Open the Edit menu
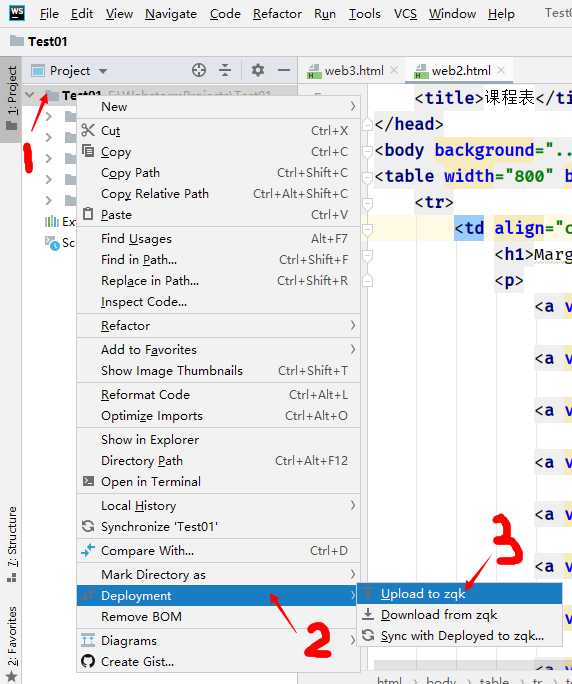Screen dimensions: 572x684 click(x=82, y=14)
